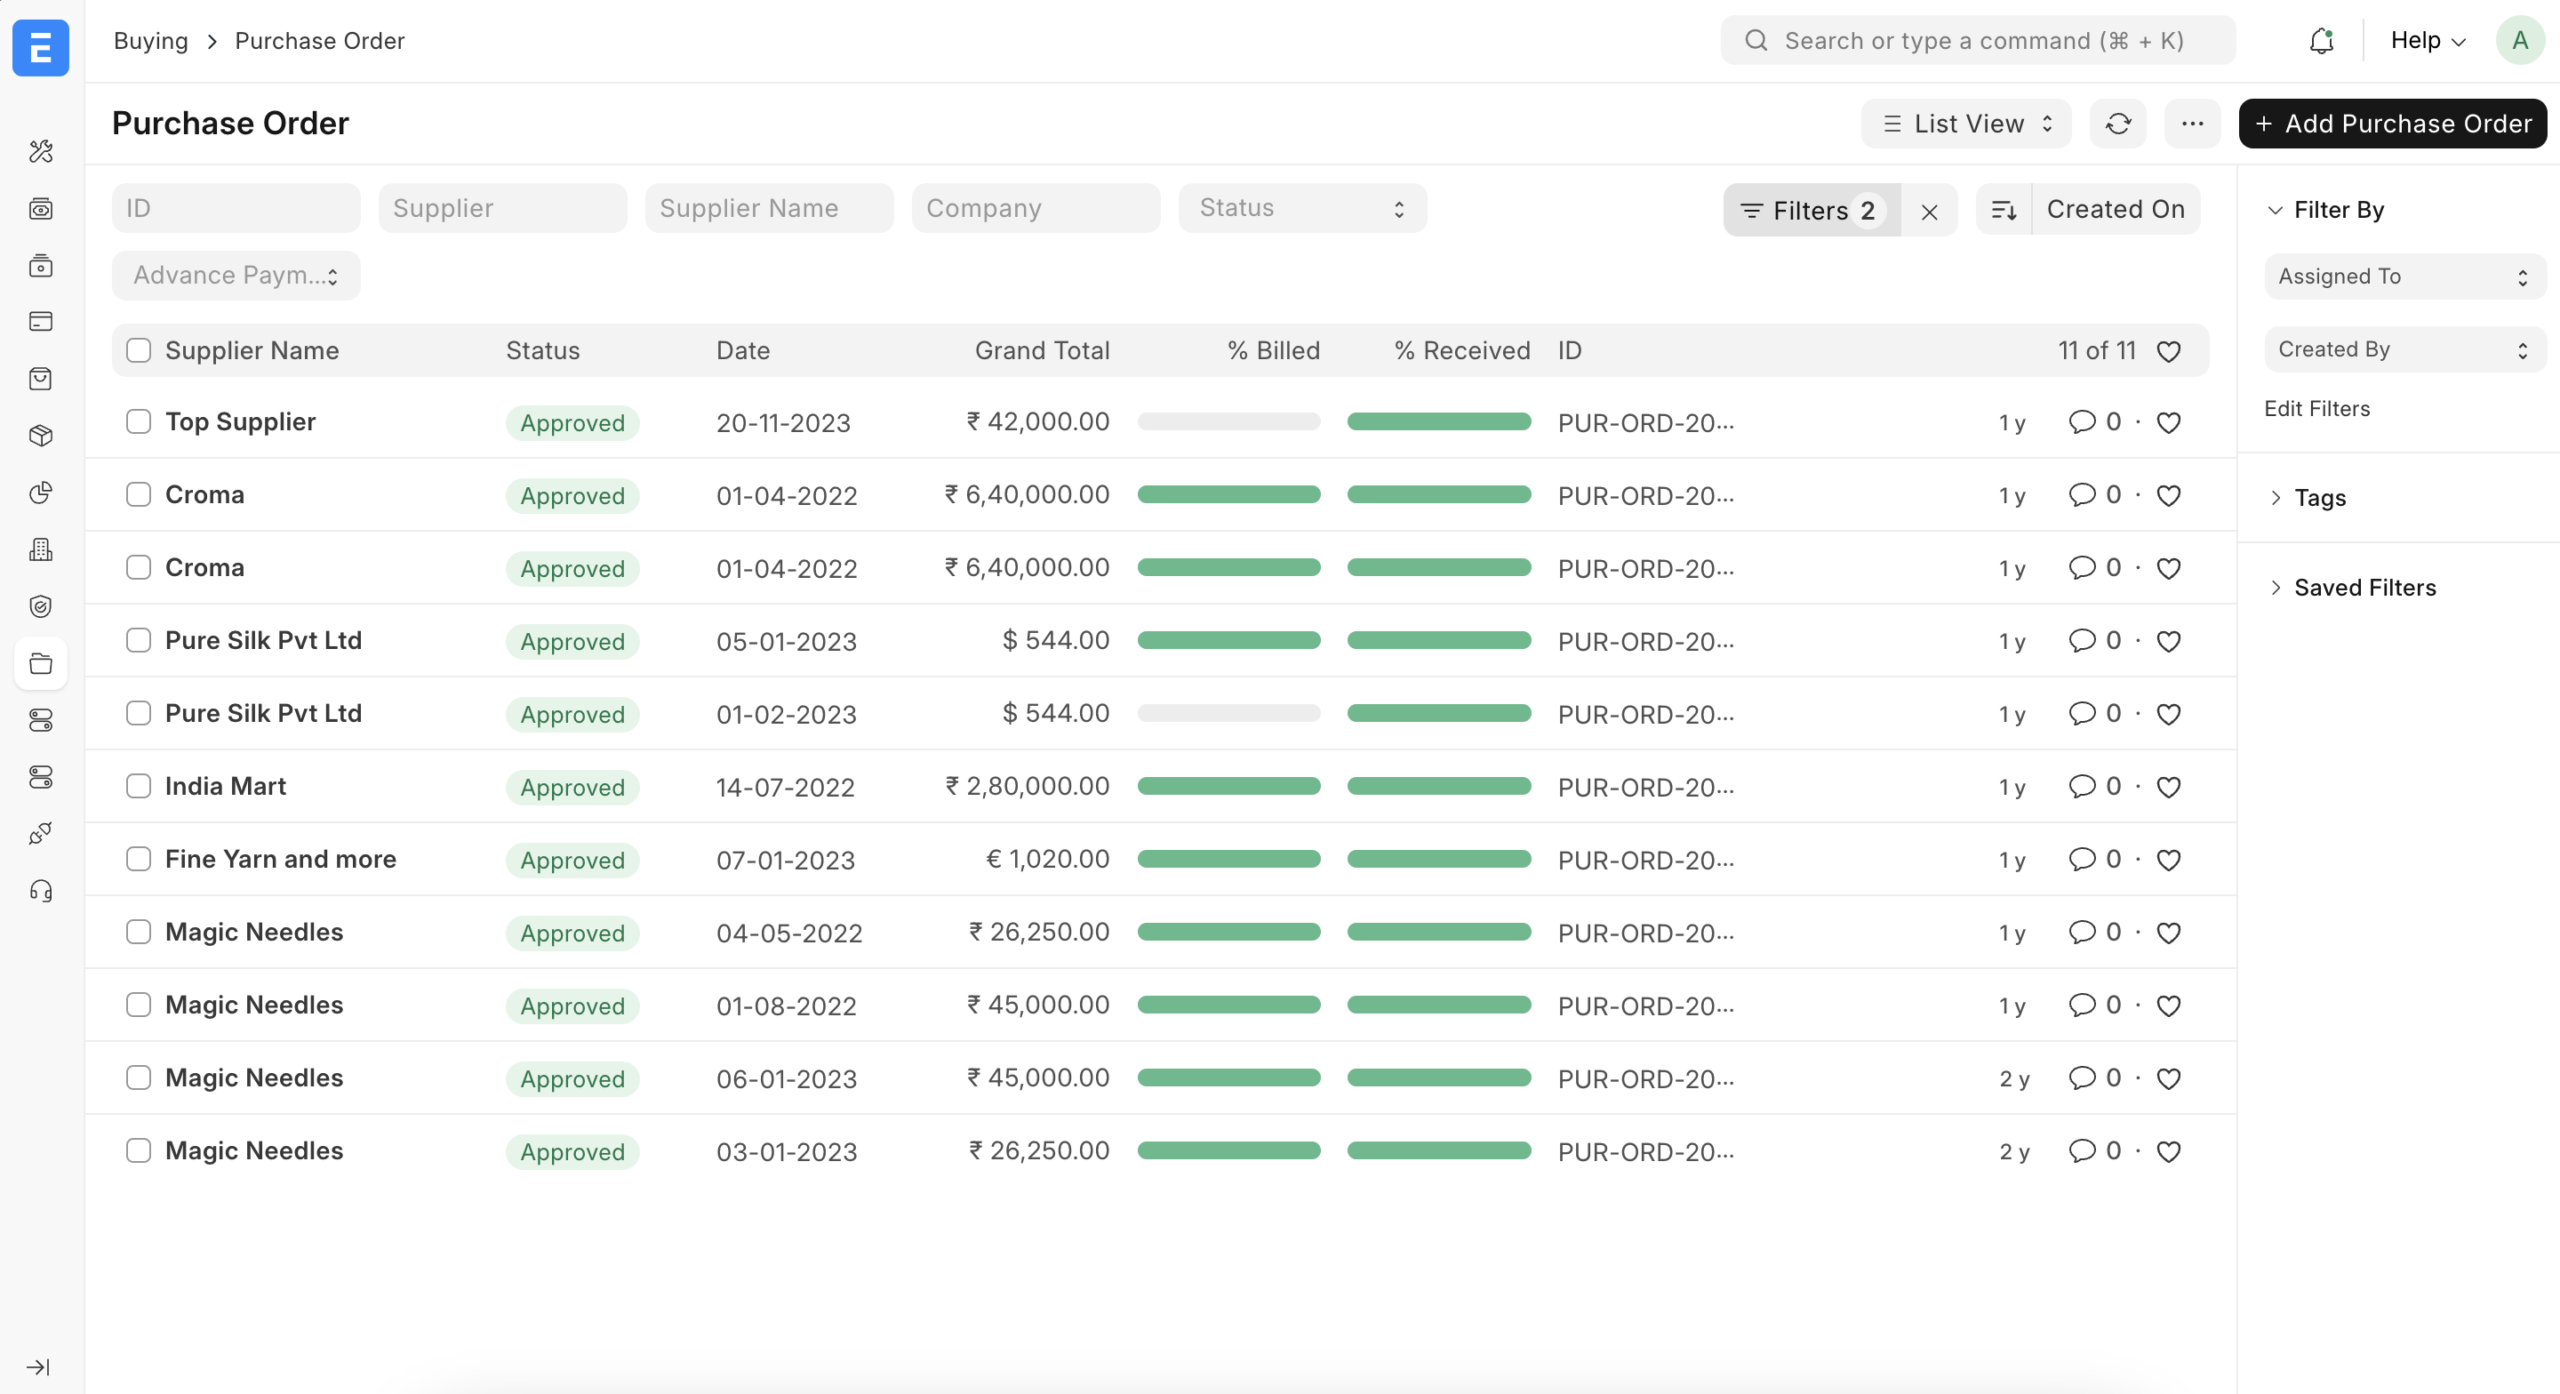2560x1394 pixels.
Task: Expand the Saved Filters section
Action: (x=2364, y=588)
